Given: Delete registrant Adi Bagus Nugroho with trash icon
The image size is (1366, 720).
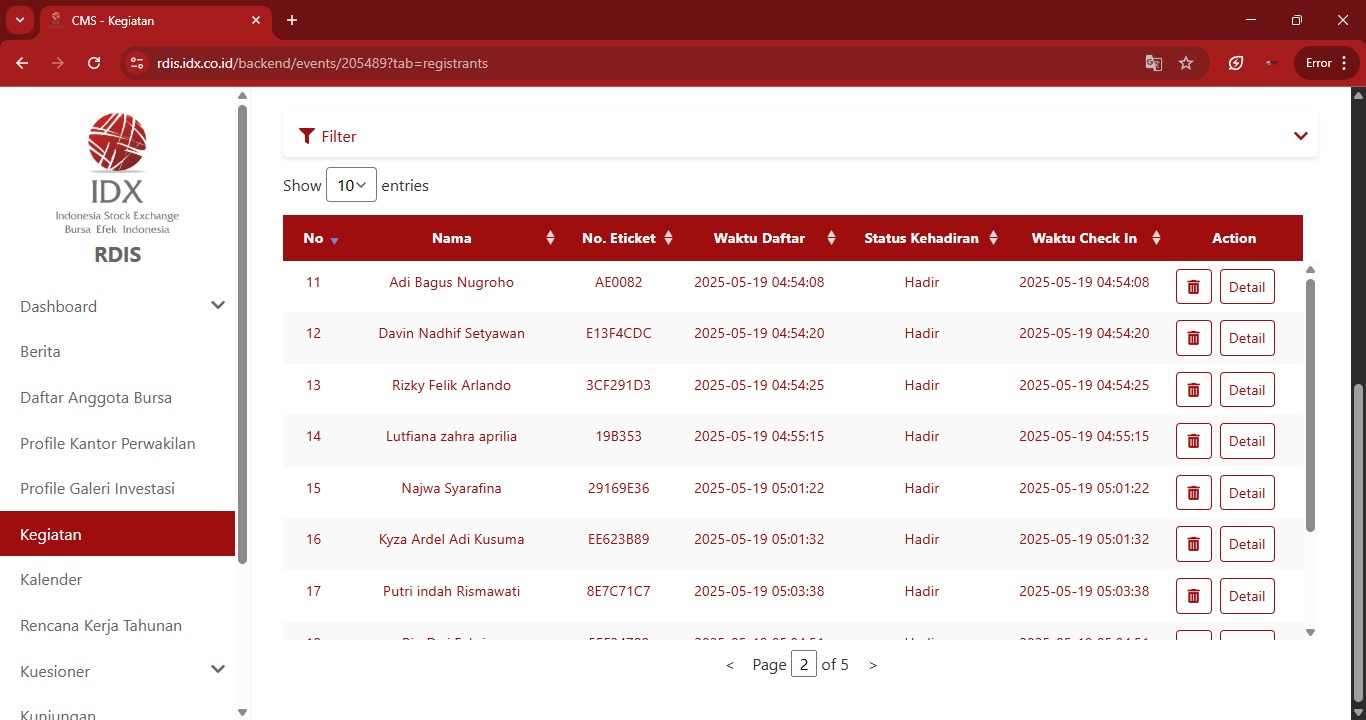Looking at the screenshot, I should click(x=1194, y=287).
